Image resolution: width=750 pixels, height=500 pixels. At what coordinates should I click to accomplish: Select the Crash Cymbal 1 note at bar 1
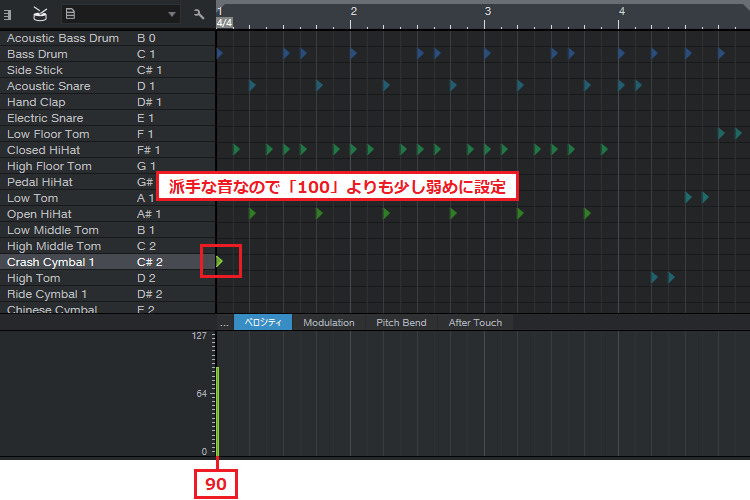click(220, 262)
